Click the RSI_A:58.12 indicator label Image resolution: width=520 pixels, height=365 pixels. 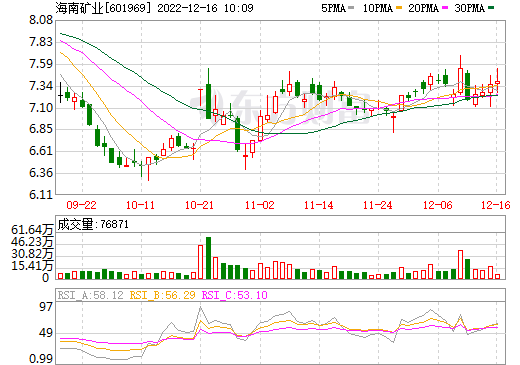coord(90,295)
